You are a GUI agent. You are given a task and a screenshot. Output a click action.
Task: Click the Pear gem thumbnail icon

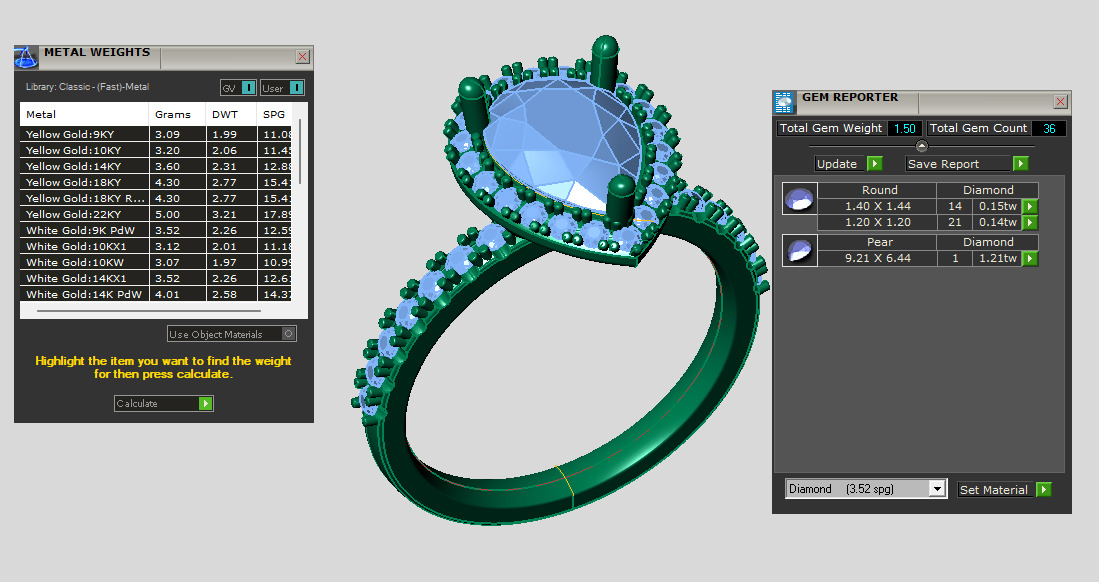click(799, 250)
